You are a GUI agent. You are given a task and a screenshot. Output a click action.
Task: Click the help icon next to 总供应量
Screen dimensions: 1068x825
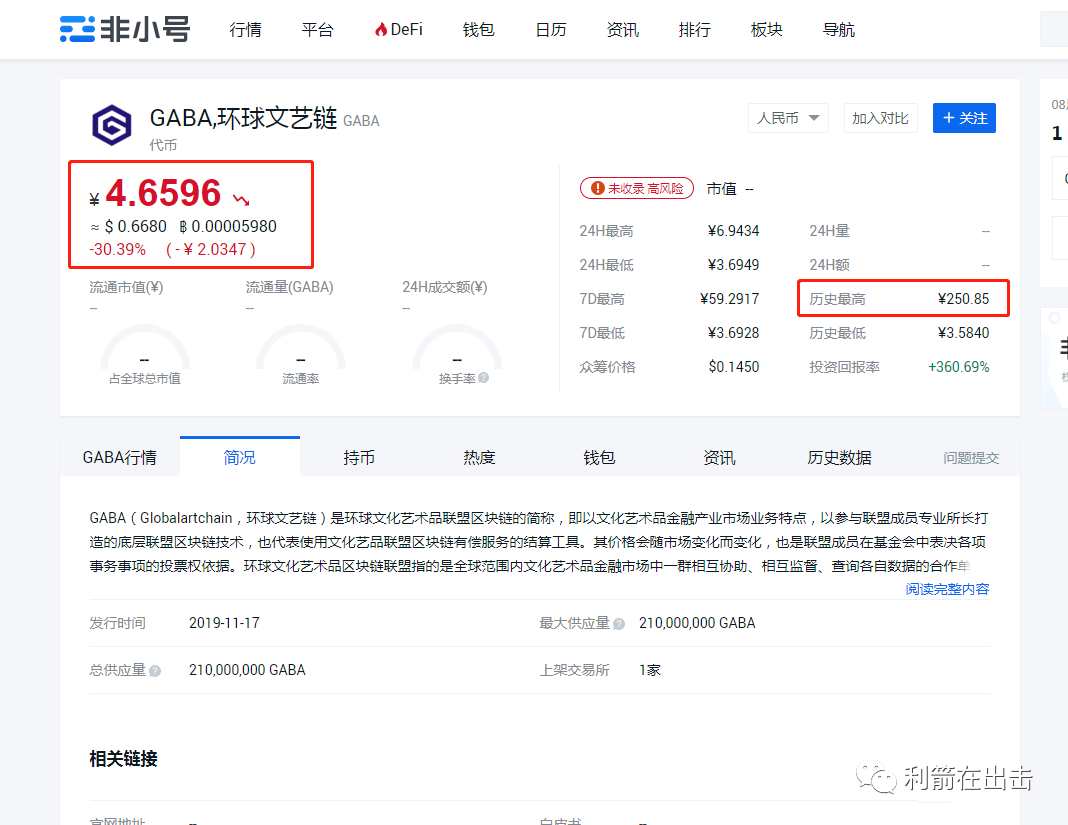click(155, 671)
